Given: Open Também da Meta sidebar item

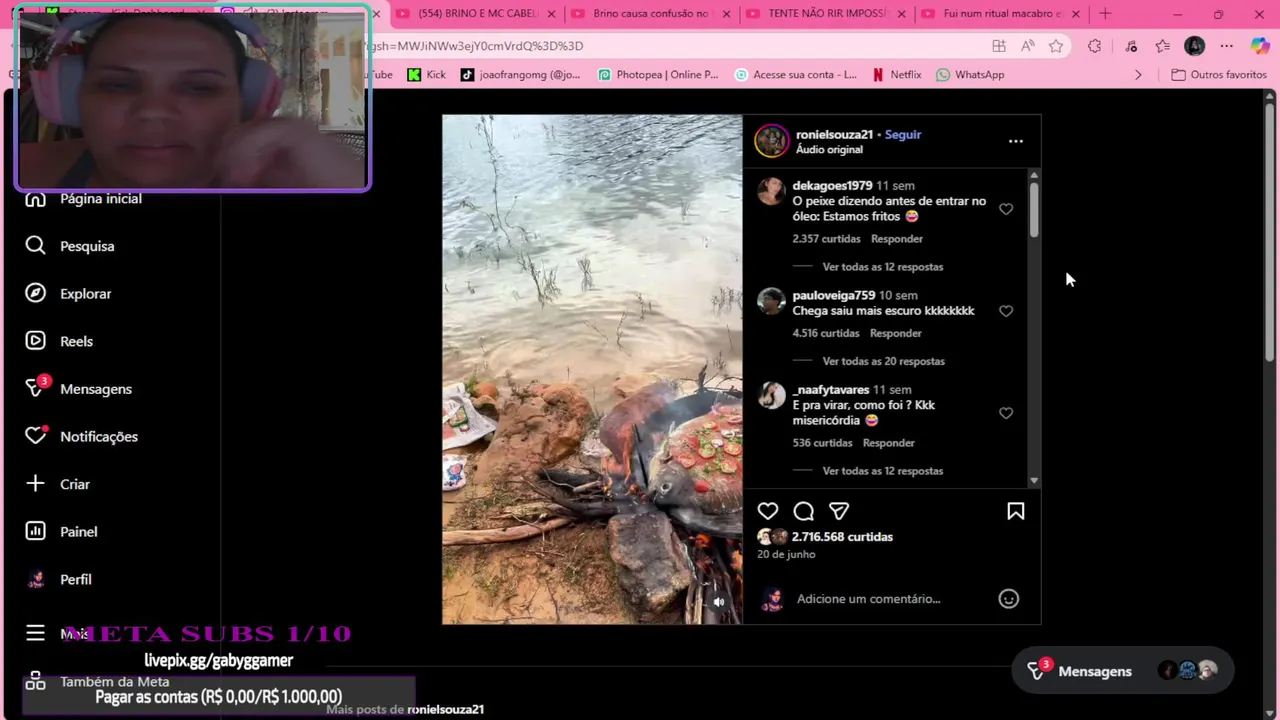Looking at the screenshot, I should [97, 682].
